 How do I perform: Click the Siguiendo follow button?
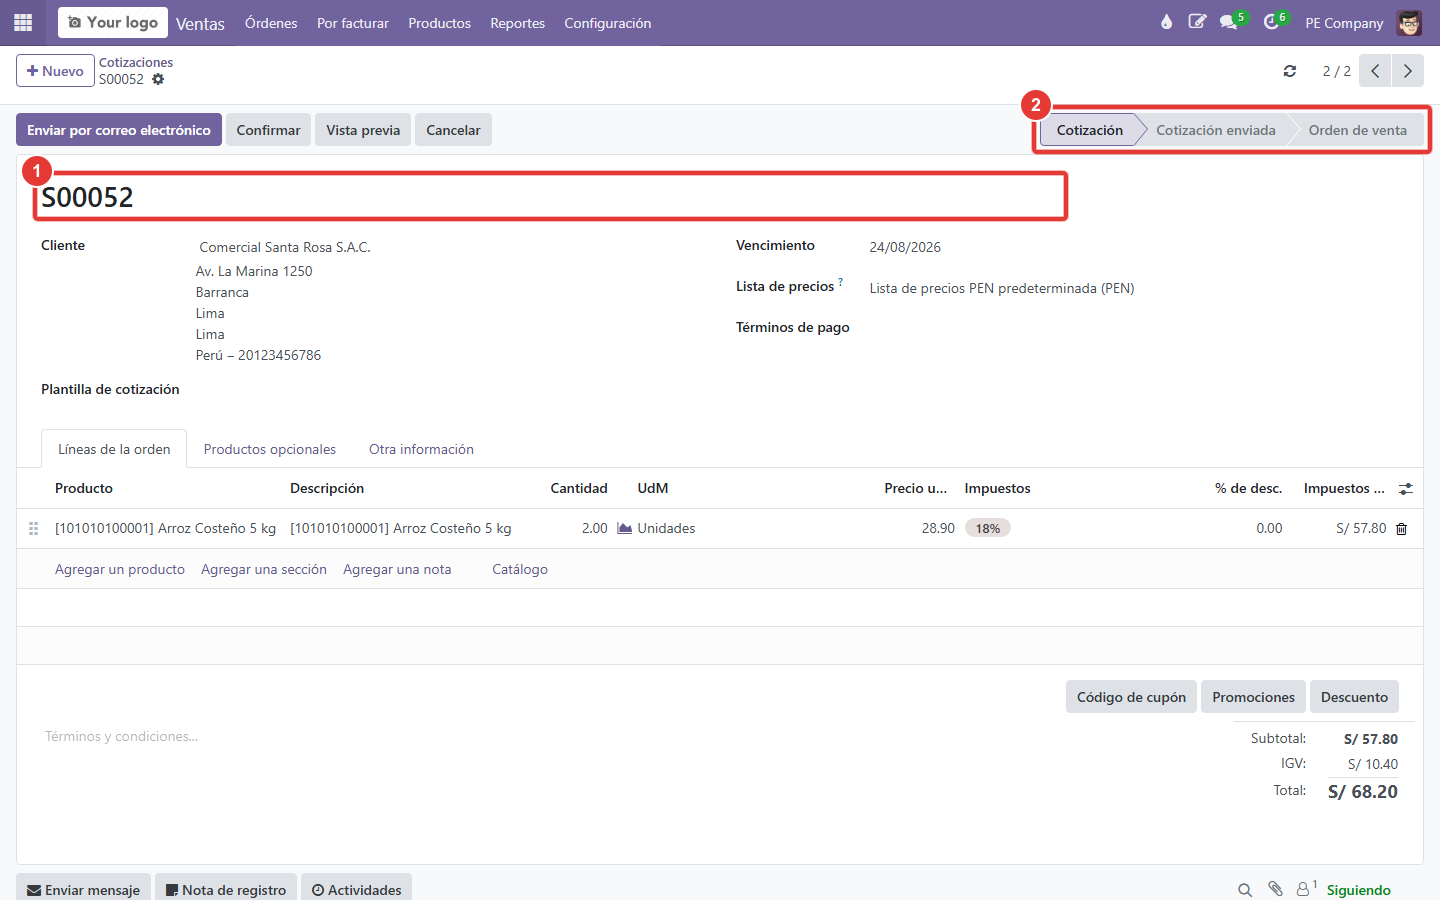click(1358, 890)
